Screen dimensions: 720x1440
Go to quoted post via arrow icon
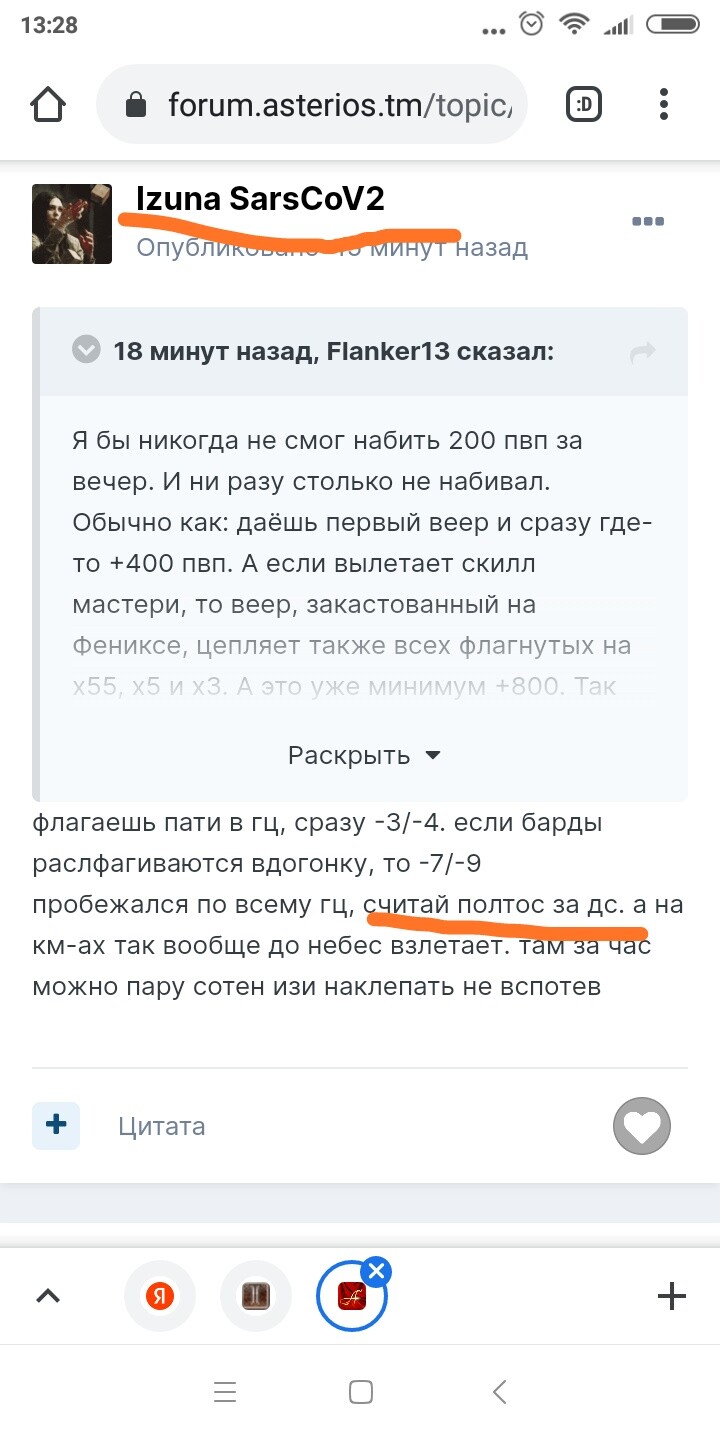click(x=642, y=351)
